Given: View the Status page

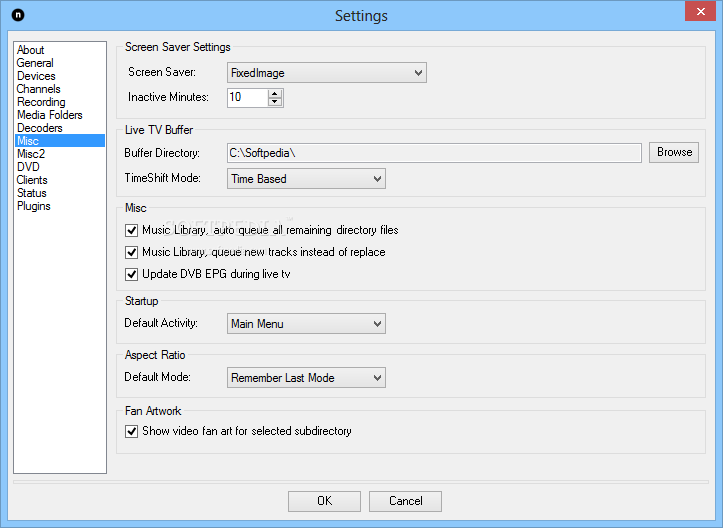Looking at the screenshot, I should (x=31, y=193).
